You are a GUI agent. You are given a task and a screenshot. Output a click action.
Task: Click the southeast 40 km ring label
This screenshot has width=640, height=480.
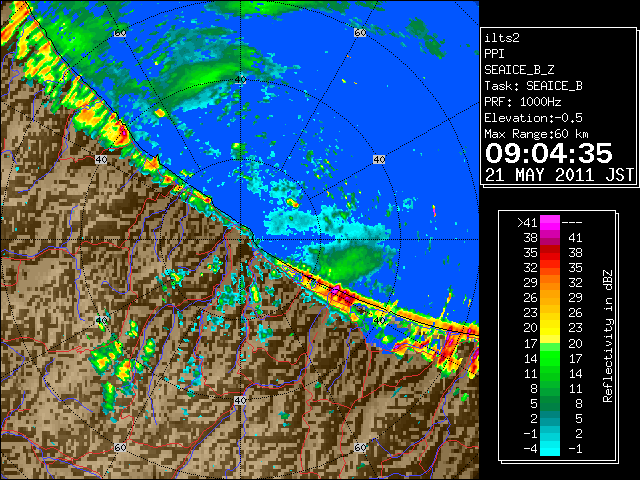(x=379, y=320)
